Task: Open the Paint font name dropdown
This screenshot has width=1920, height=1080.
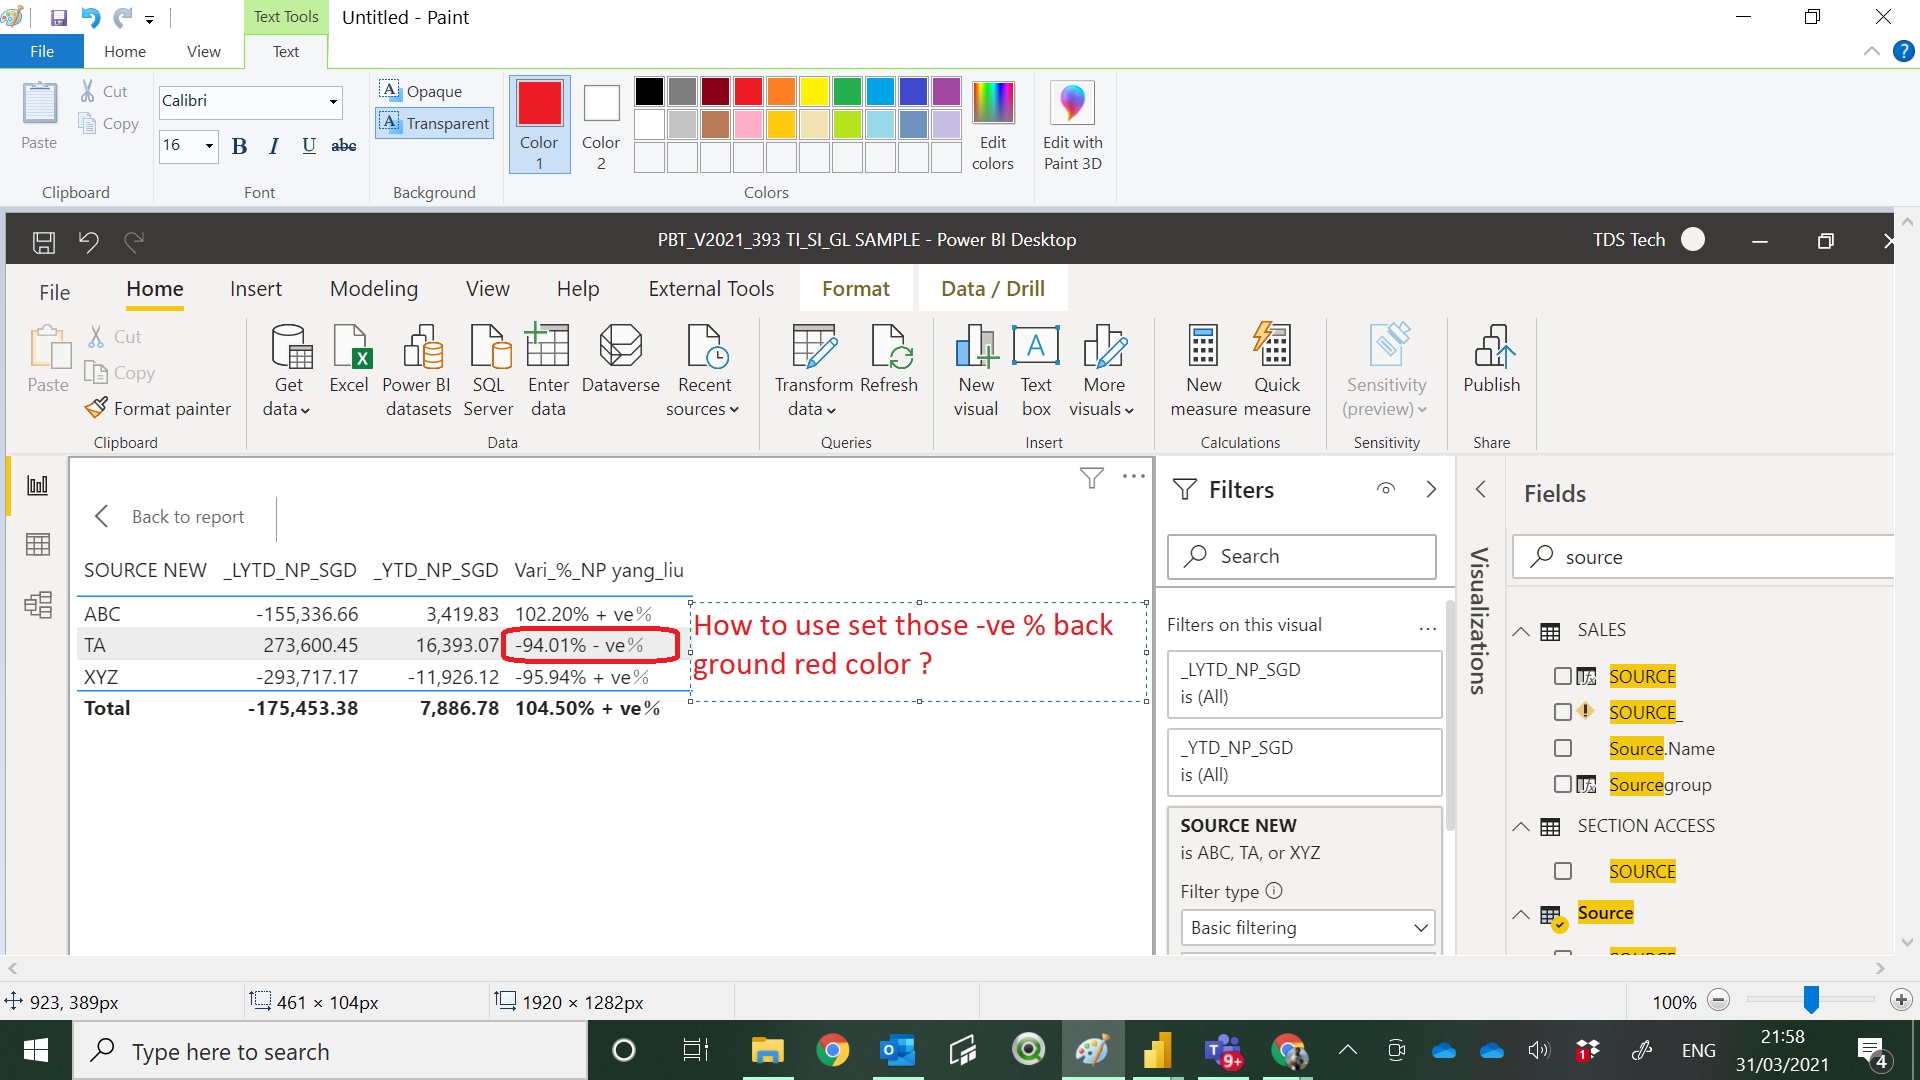Action: click(x=333, y=101)
